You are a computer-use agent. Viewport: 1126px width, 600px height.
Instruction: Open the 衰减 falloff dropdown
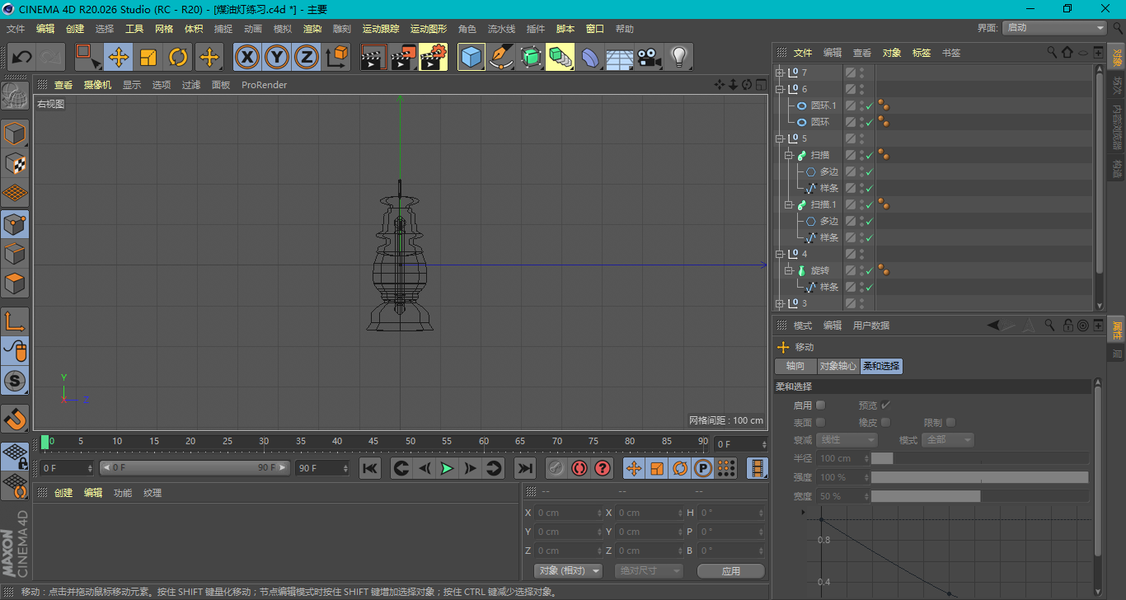847,440
